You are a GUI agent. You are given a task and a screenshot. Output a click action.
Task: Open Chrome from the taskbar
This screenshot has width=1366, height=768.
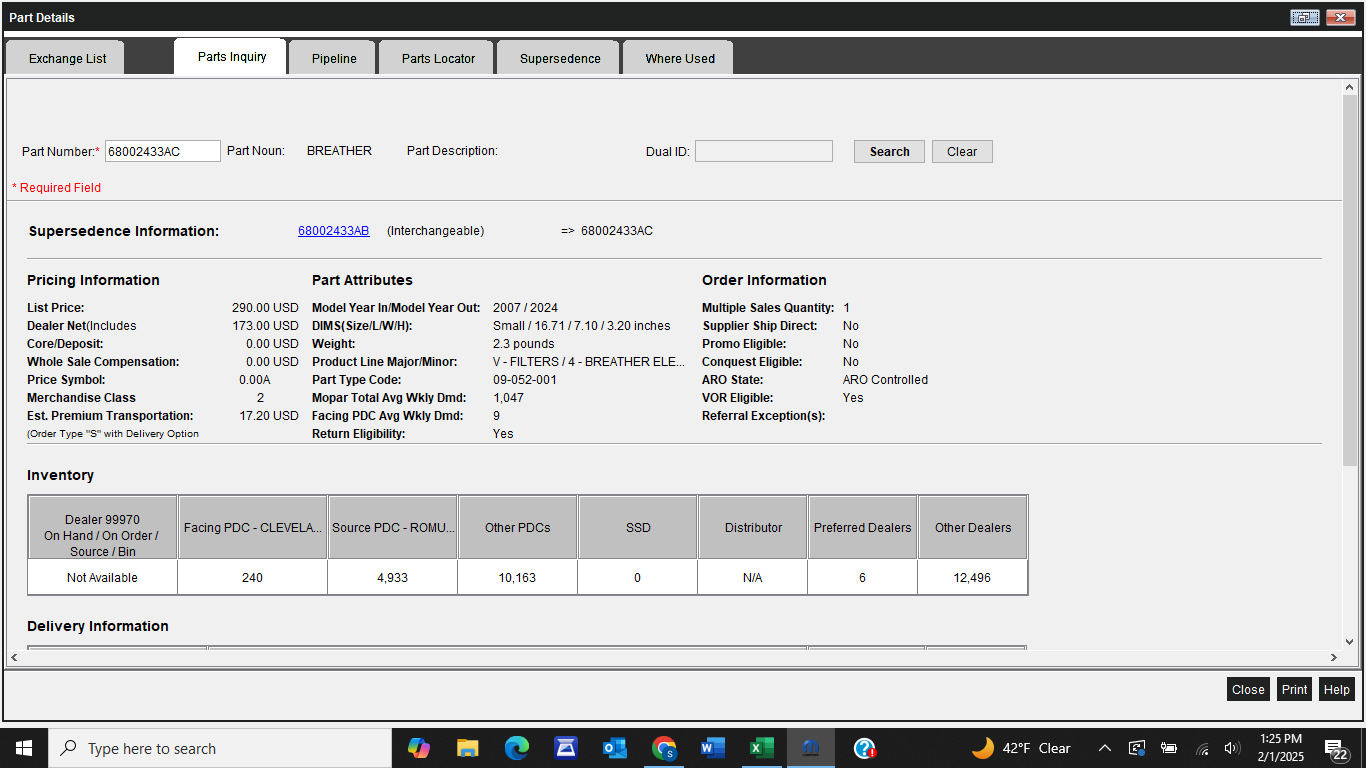coord(664,748)
